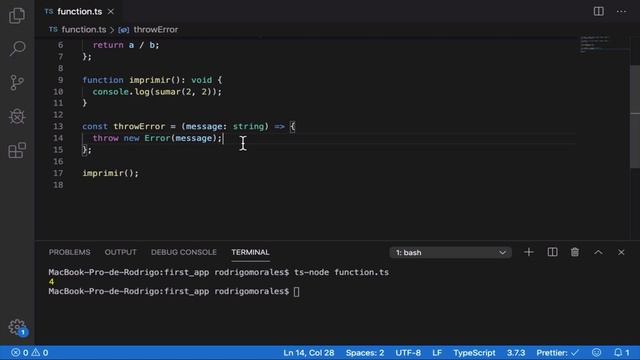Maximize the panel with up chevron

coord(598,252)
